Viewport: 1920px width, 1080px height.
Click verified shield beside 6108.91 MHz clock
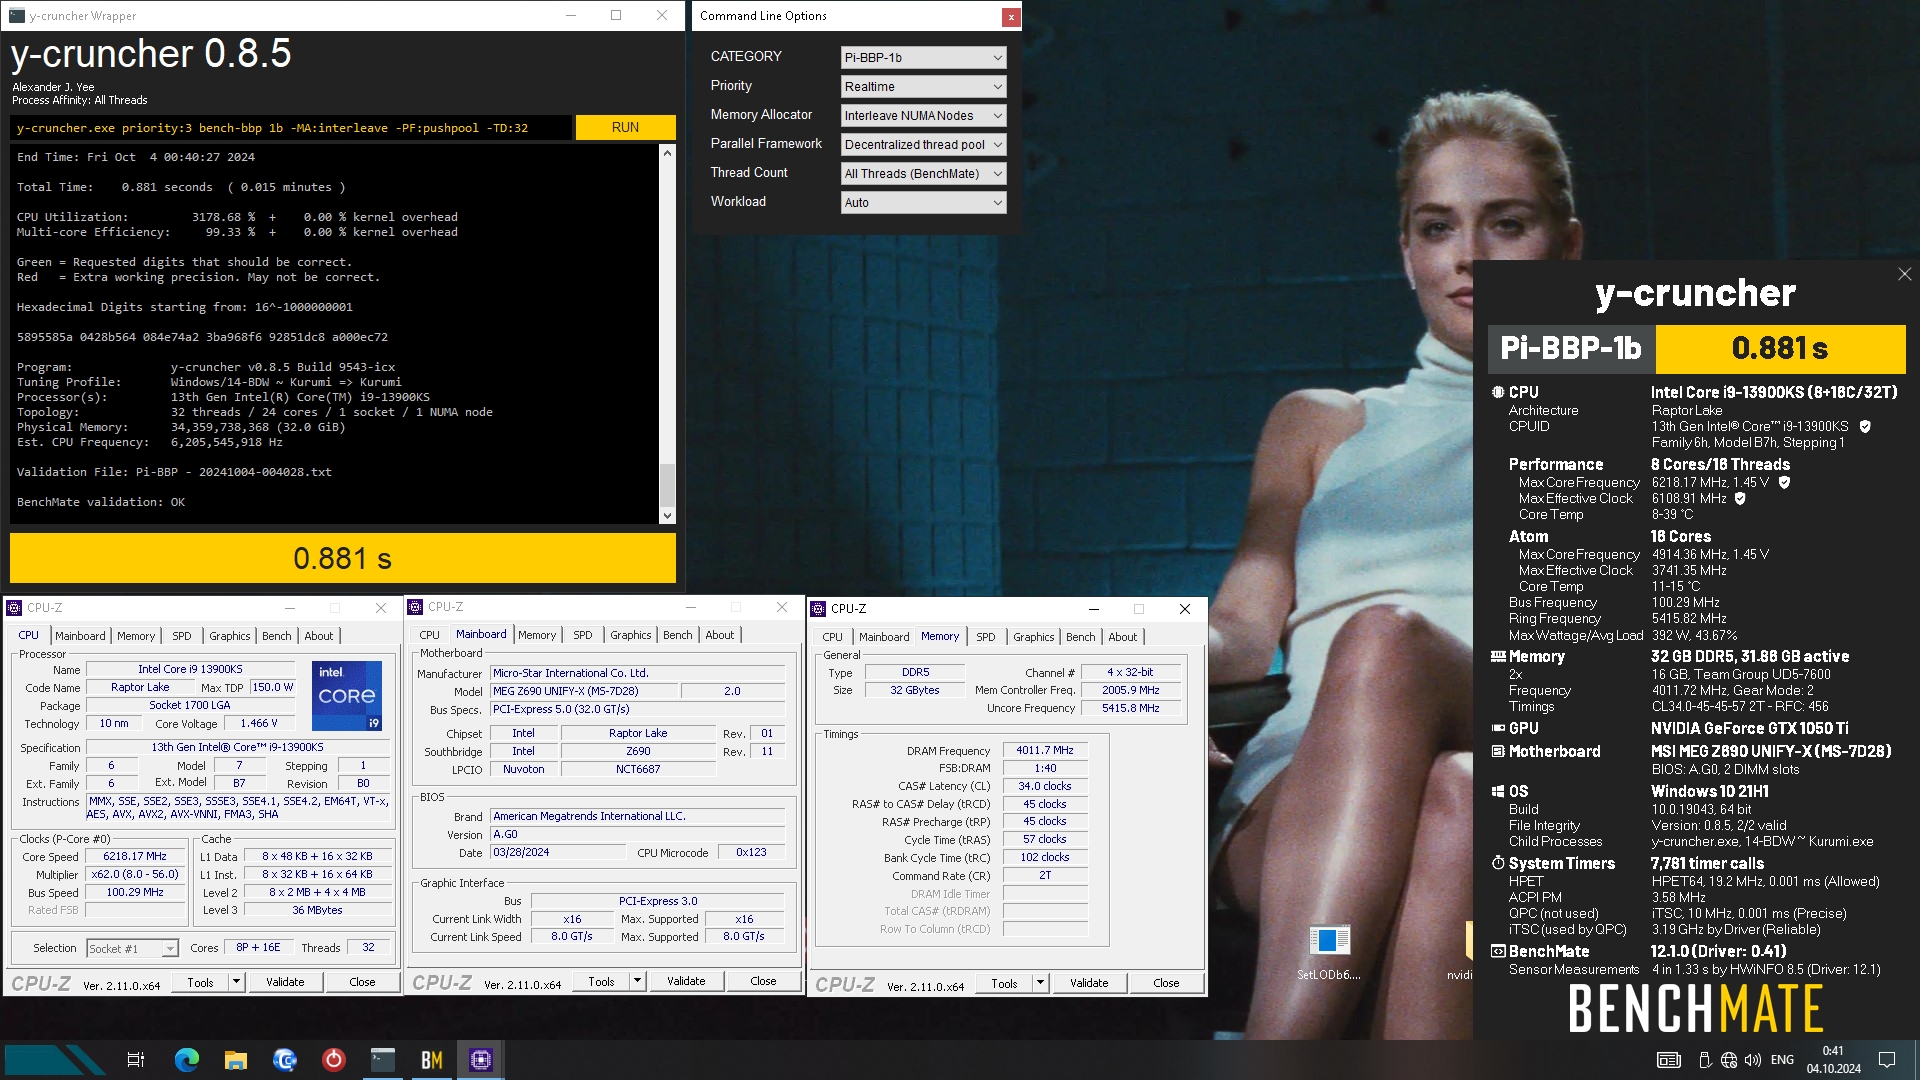click(x=1740, y=498)
